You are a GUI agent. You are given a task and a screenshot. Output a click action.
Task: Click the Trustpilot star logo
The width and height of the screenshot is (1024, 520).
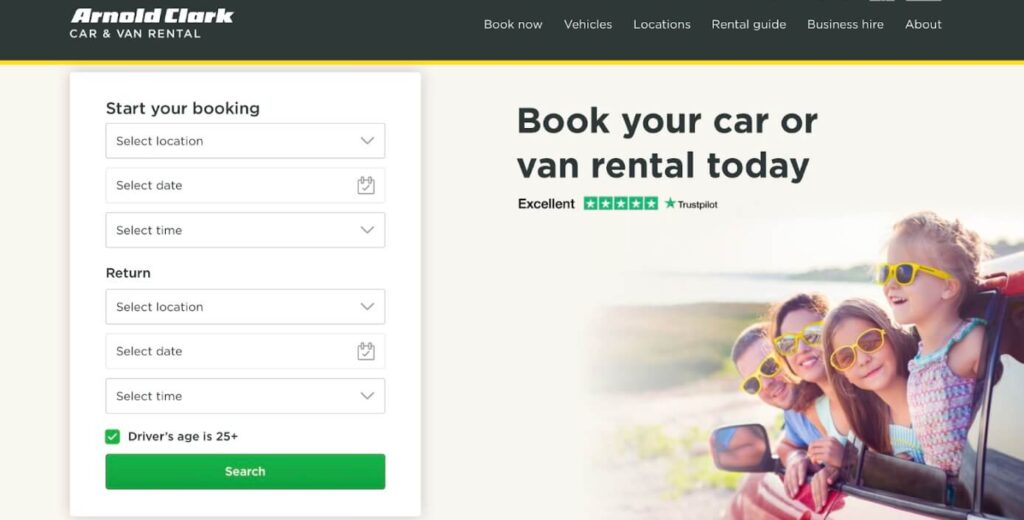(691, 204)
